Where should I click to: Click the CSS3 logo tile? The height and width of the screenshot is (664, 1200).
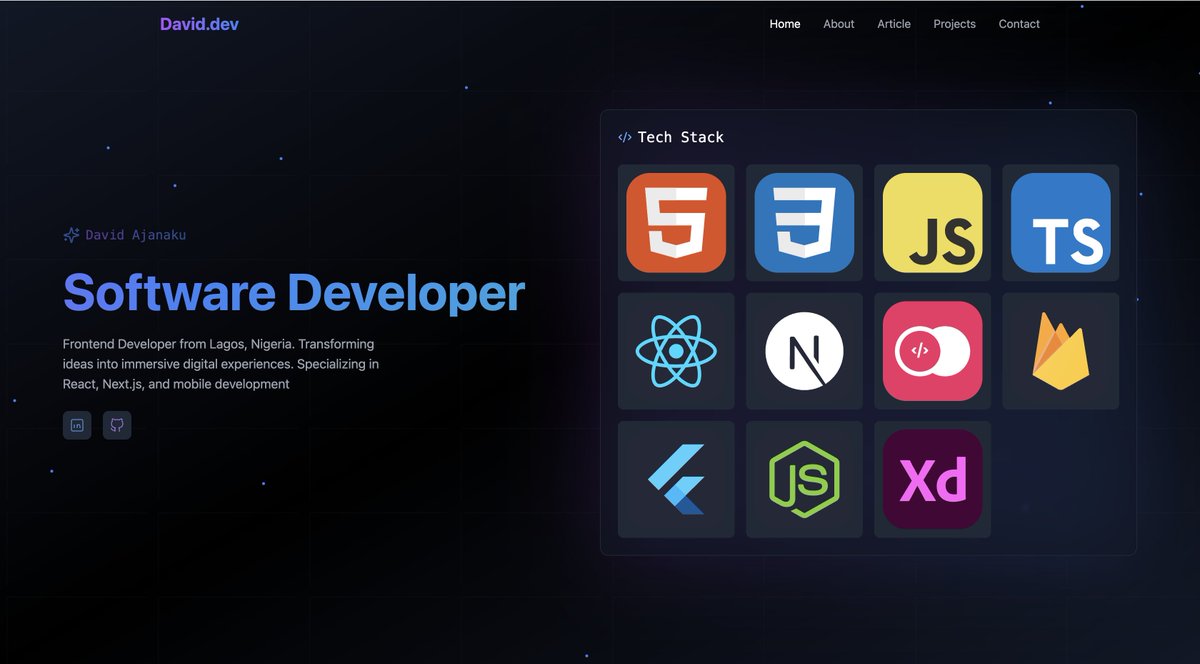[804, 223]
